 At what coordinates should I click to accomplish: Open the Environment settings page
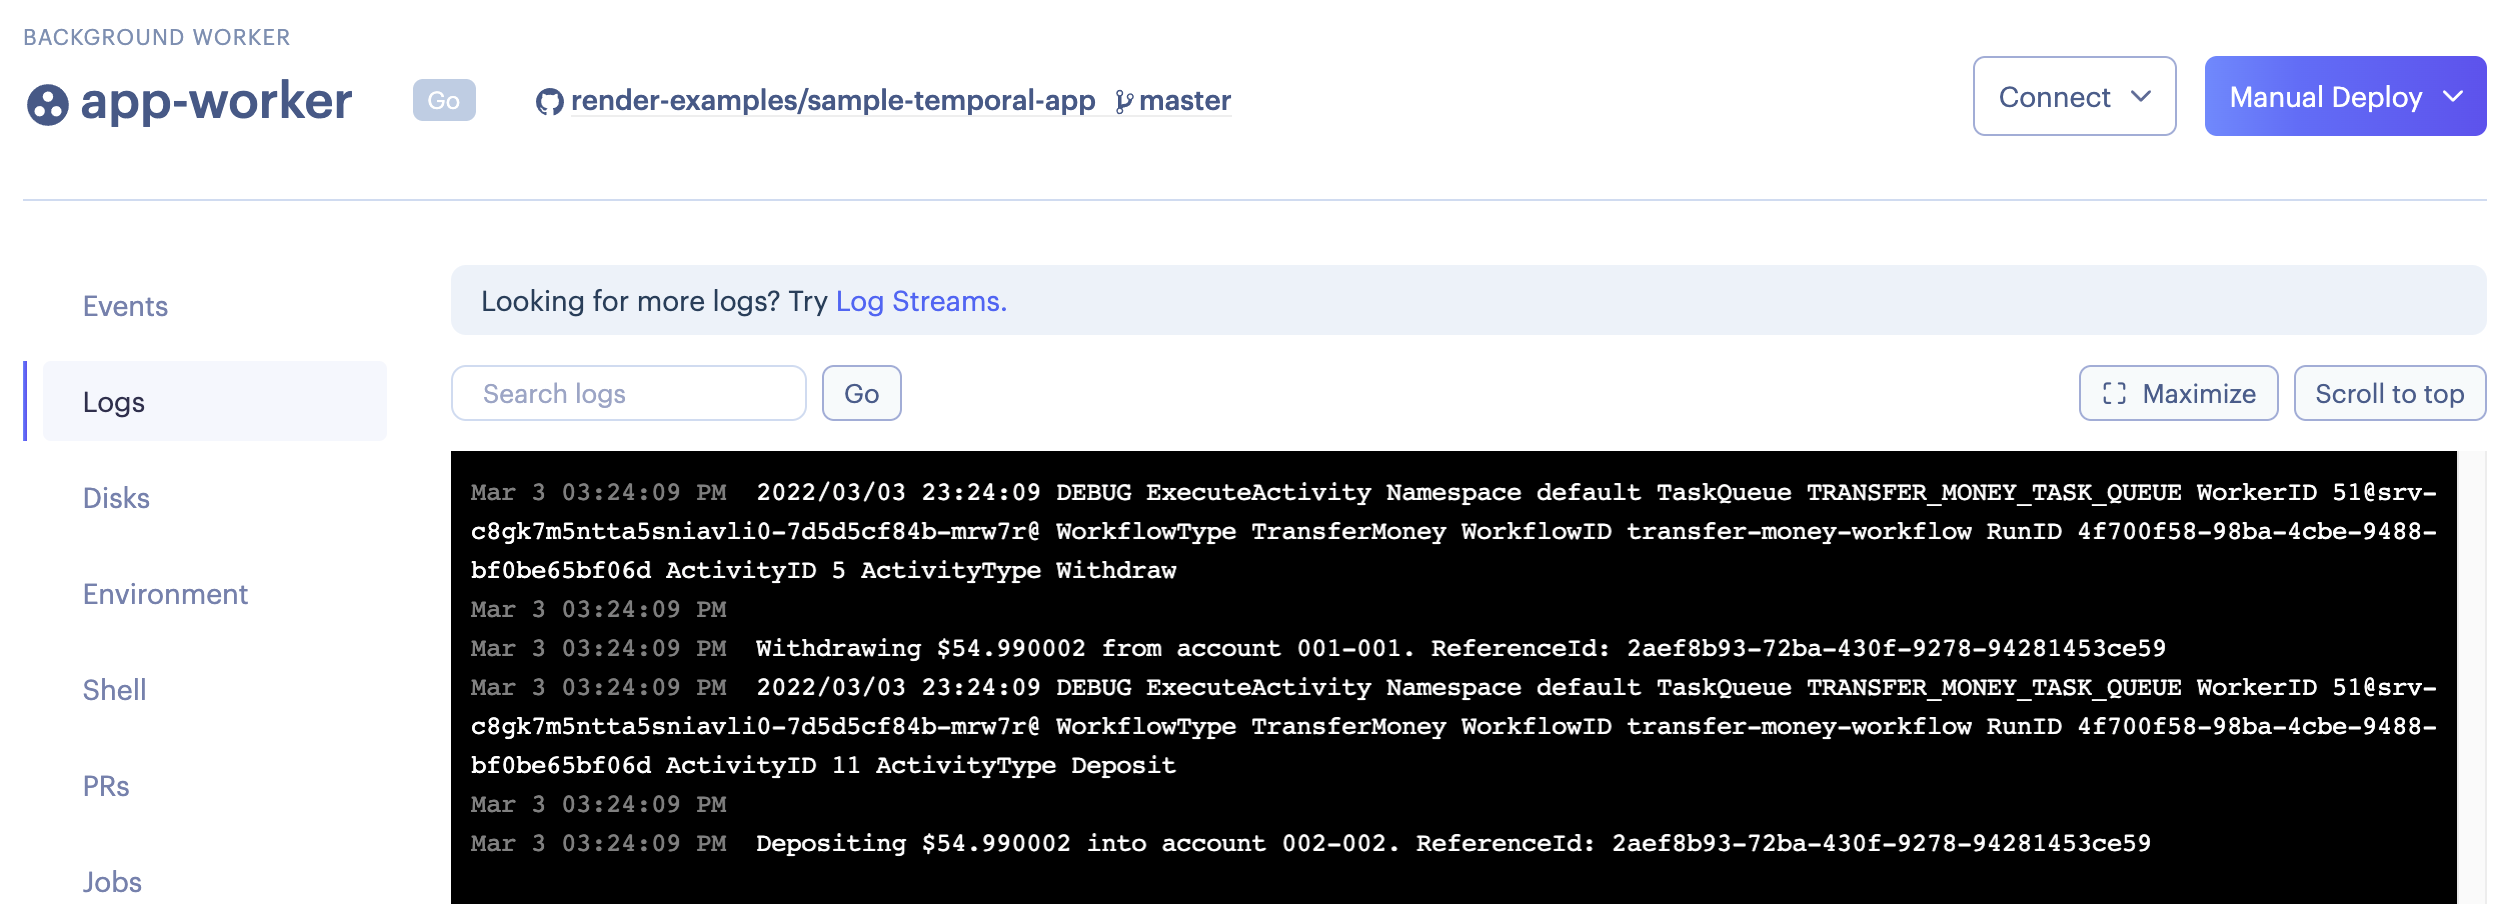165,594
